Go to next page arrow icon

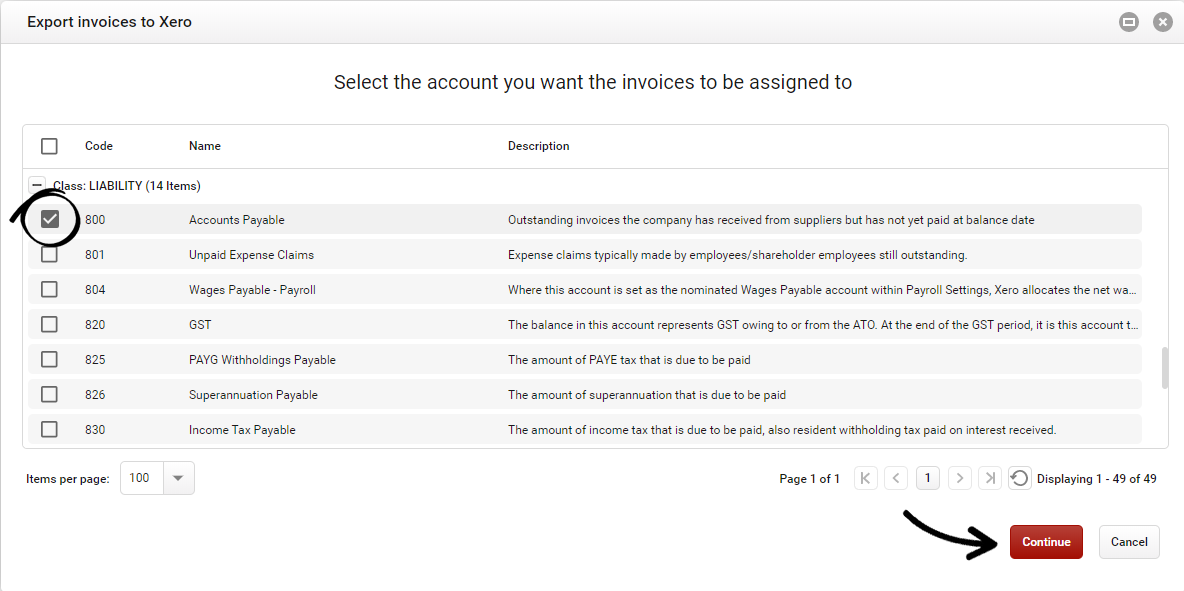[x=960, y=479]
